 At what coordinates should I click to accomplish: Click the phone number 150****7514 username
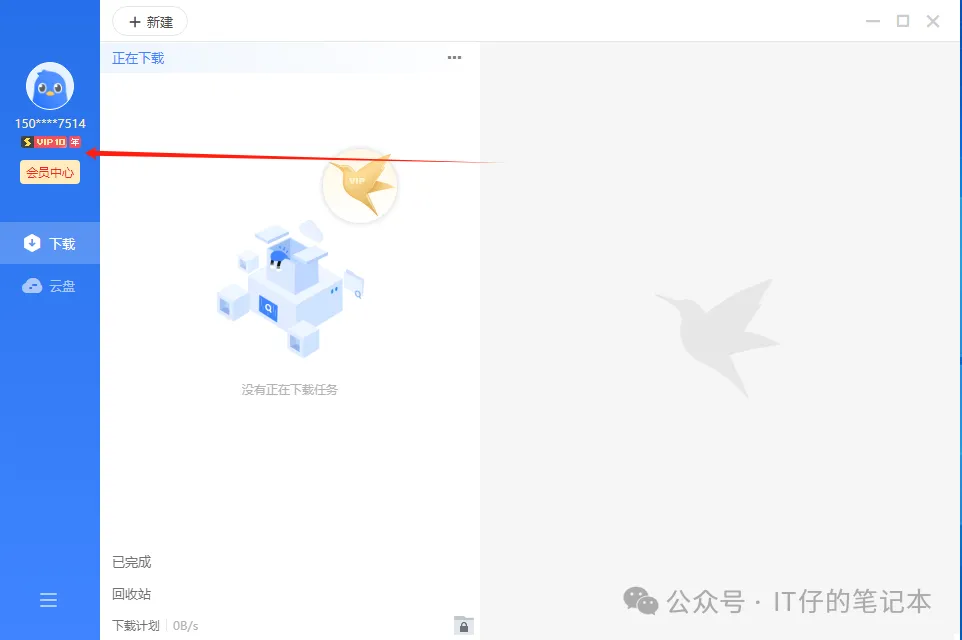50,123
